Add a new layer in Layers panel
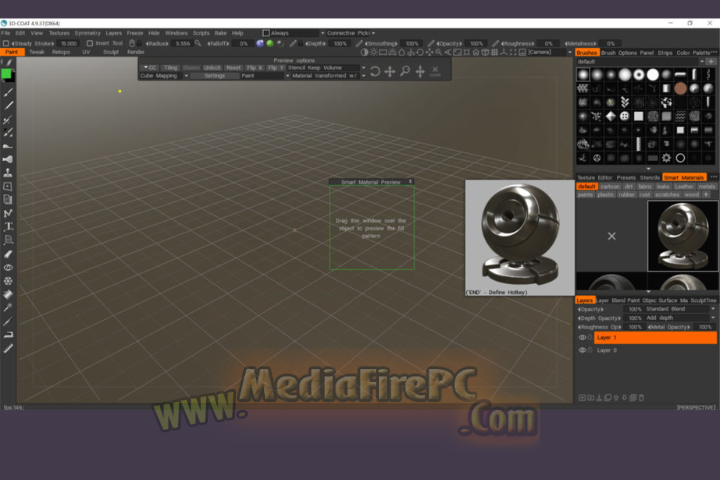720x480 pixels. [582, 398]
